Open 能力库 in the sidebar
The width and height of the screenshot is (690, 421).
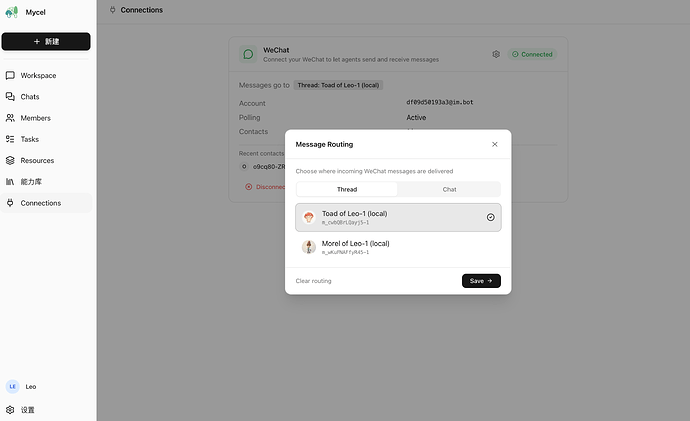46,182
